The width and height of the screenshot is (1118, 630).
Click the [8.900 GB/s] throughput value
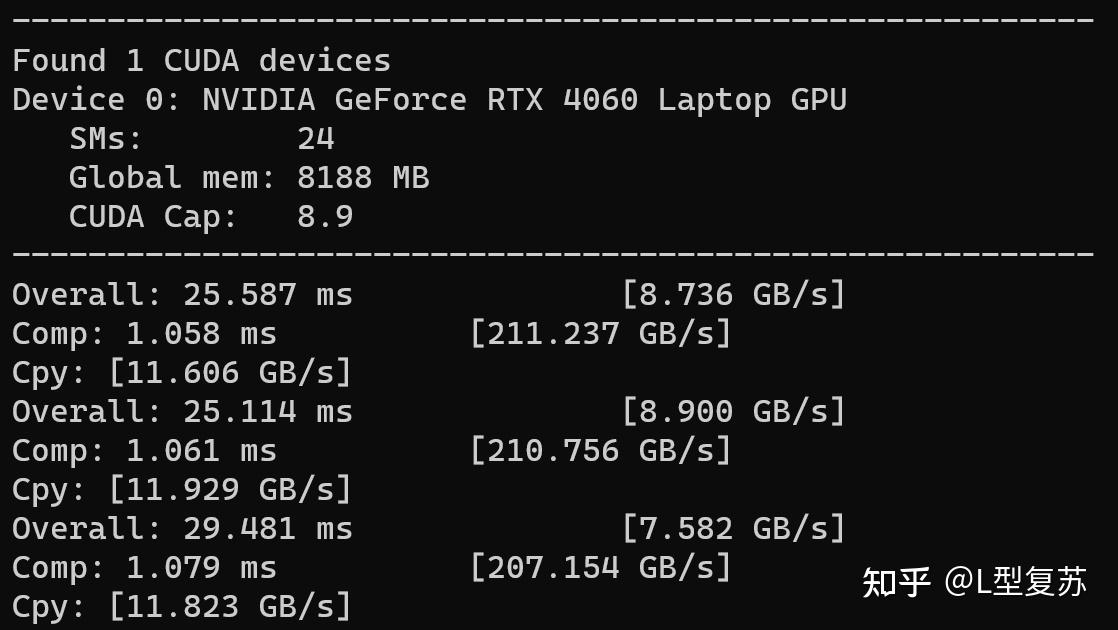tap(733, 412)
